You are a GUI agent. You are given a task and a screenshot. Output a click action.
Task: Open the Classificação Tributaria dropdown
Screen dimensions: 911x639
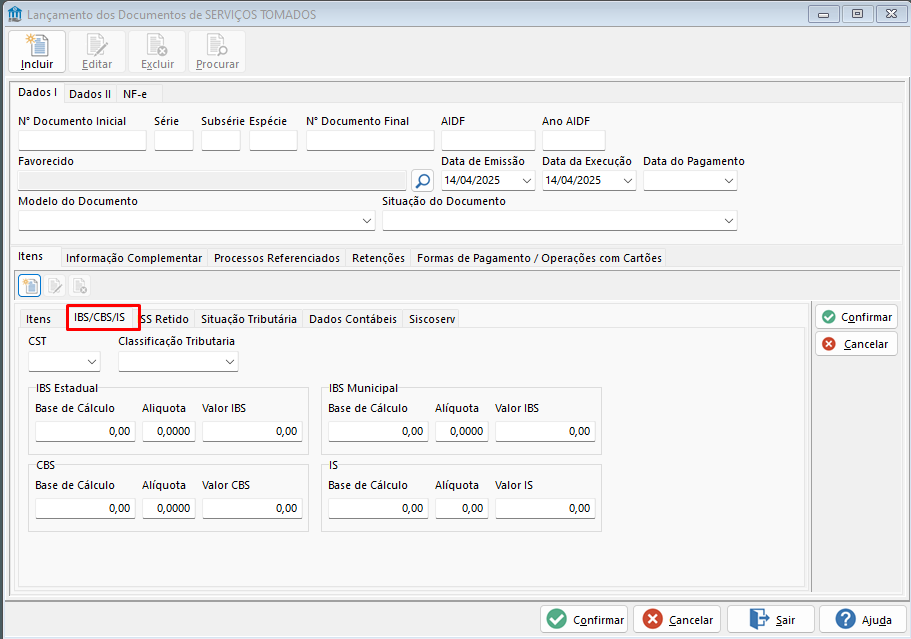[x=230, y=362]
